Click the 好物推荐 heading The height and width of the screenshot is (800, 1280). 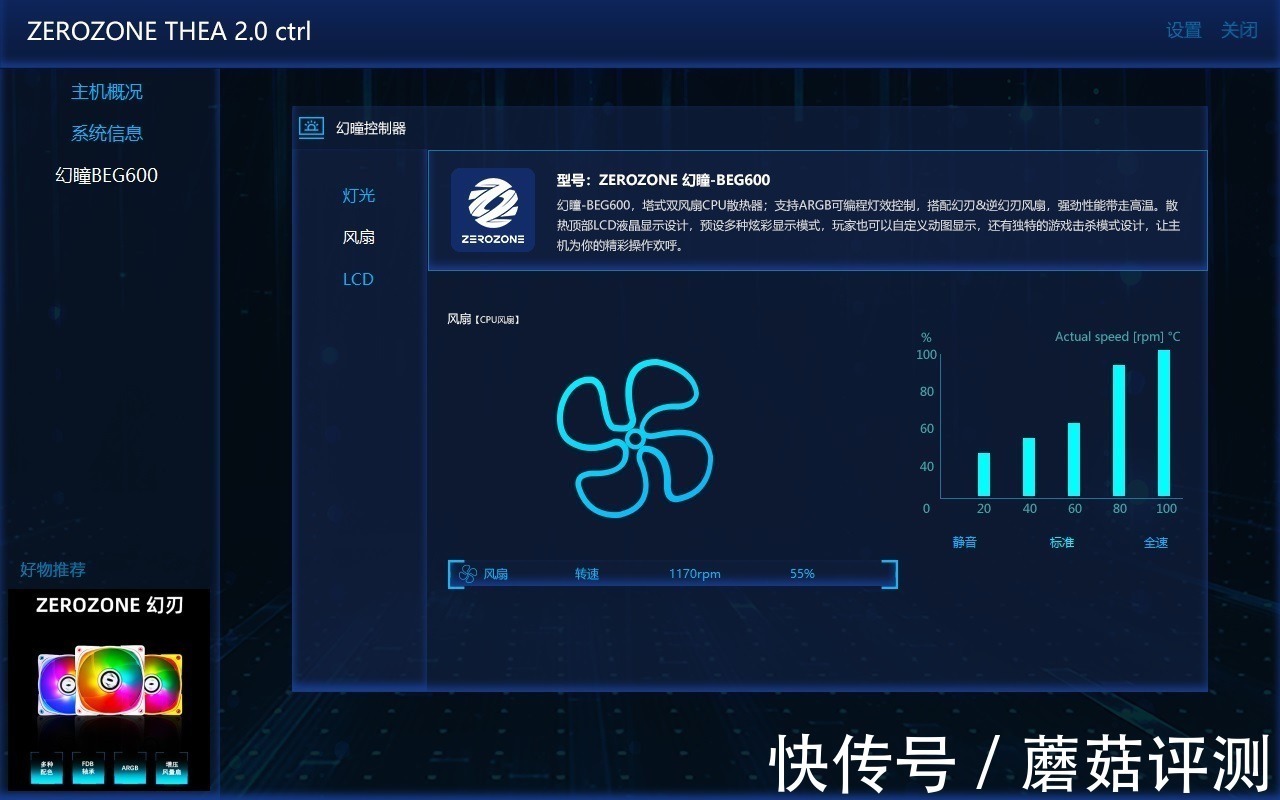click(53, 570)
